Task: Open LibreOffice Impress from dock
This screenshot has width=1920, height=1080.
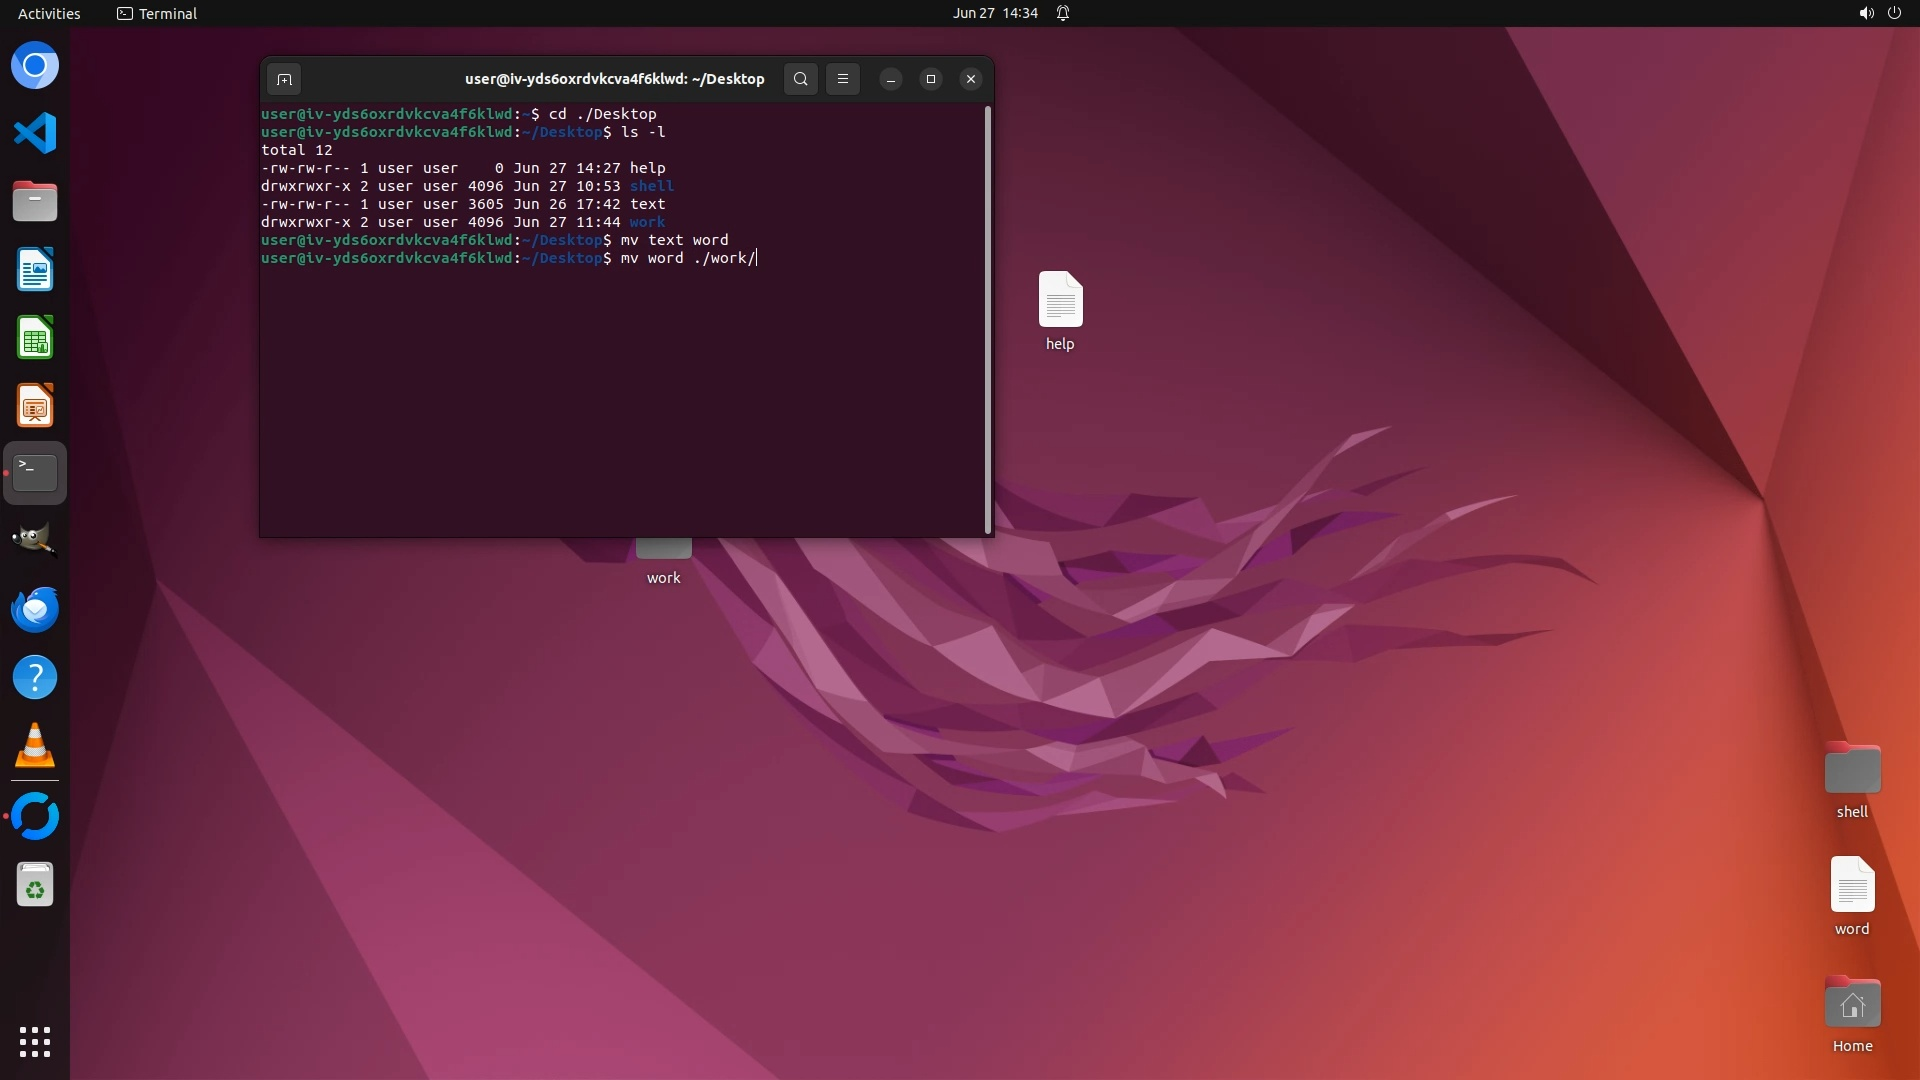Action: tap(35, 406)
